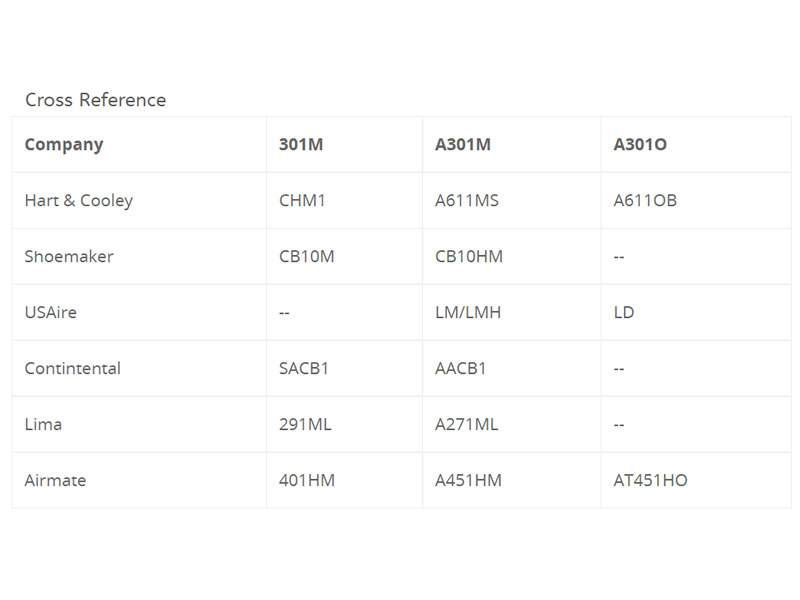Click the AACB1 cell

(461, 368)
